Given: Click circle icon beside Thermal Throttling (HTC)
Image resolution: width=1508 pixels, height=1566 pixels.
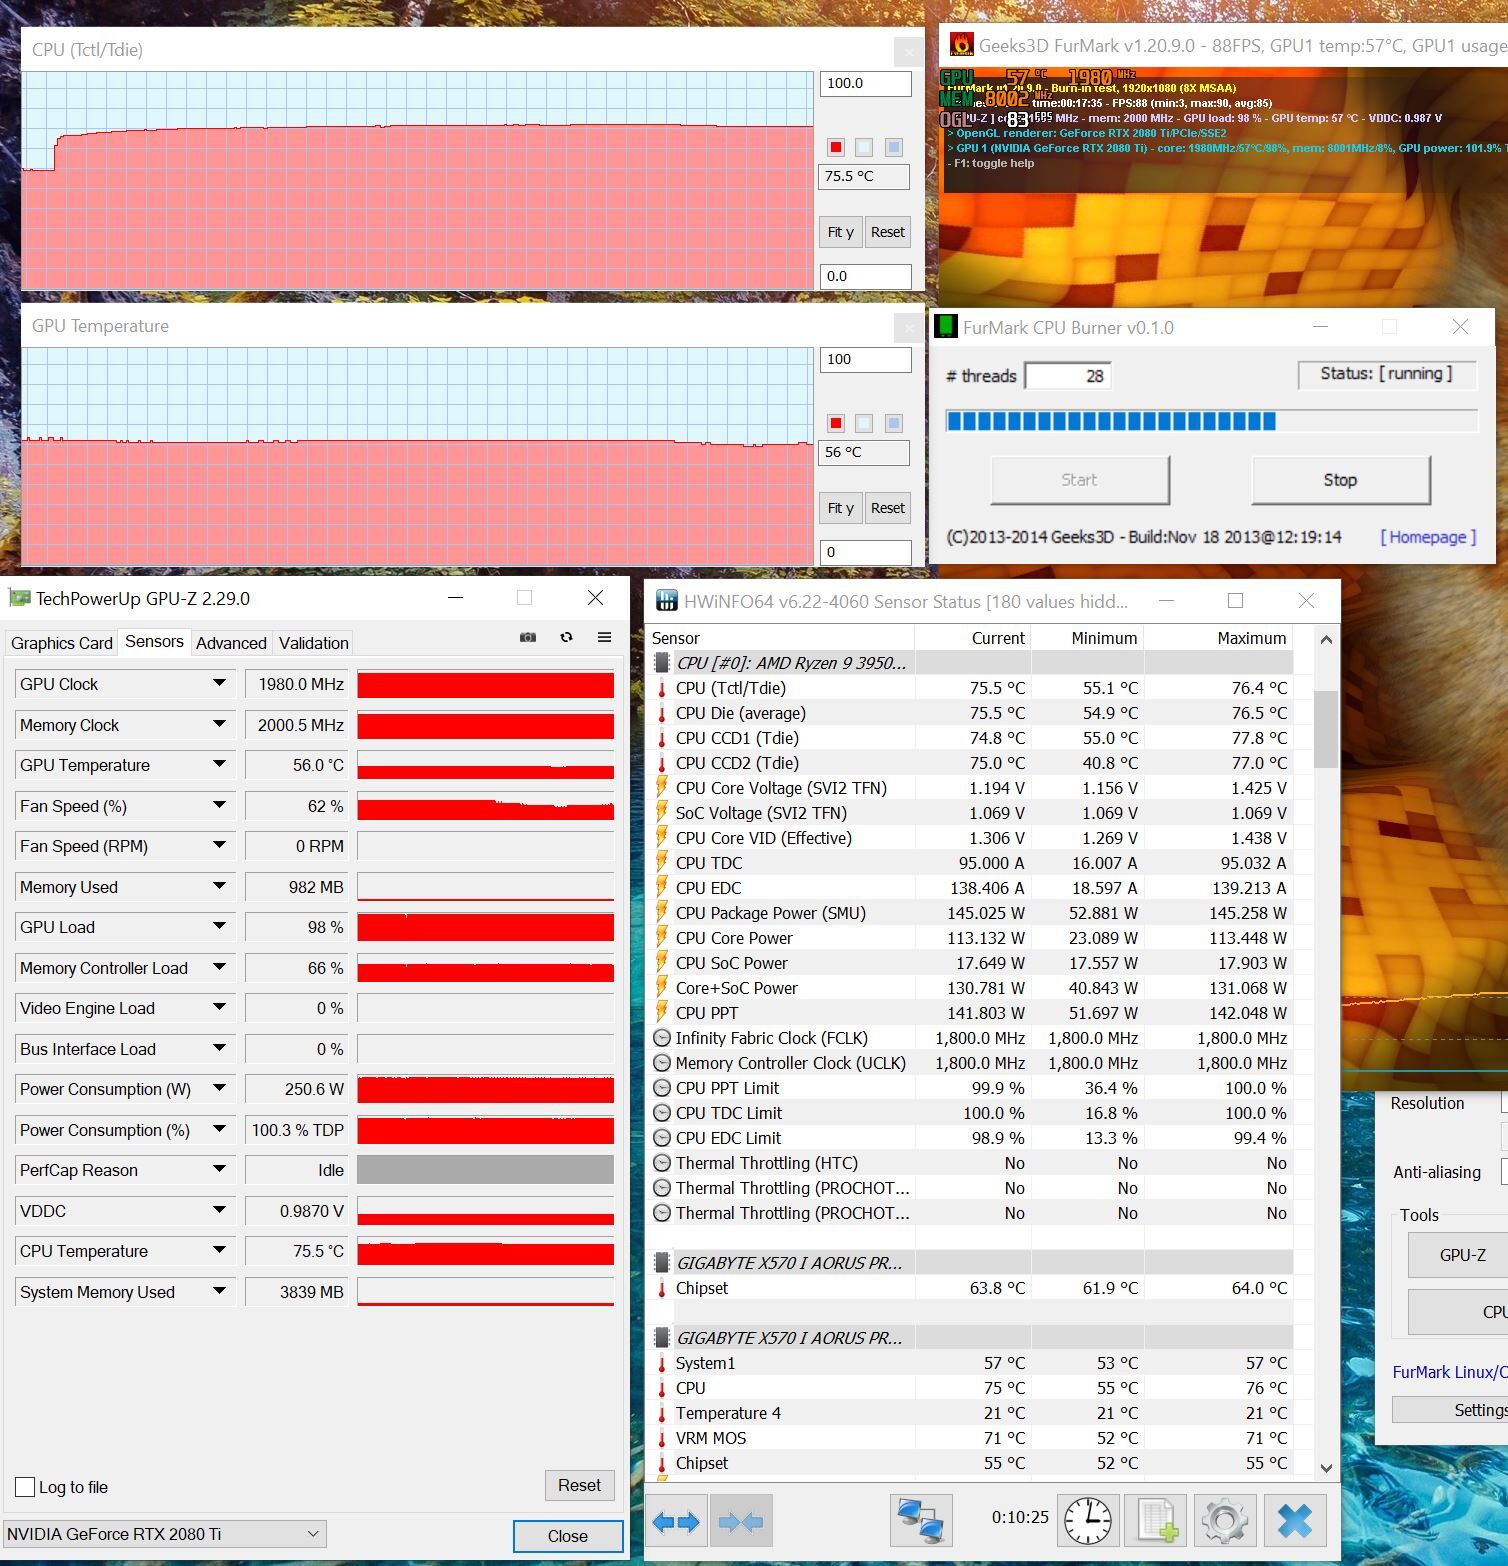Looking at the screenshot, I should pyautogui.click(x=661, y=1163).
